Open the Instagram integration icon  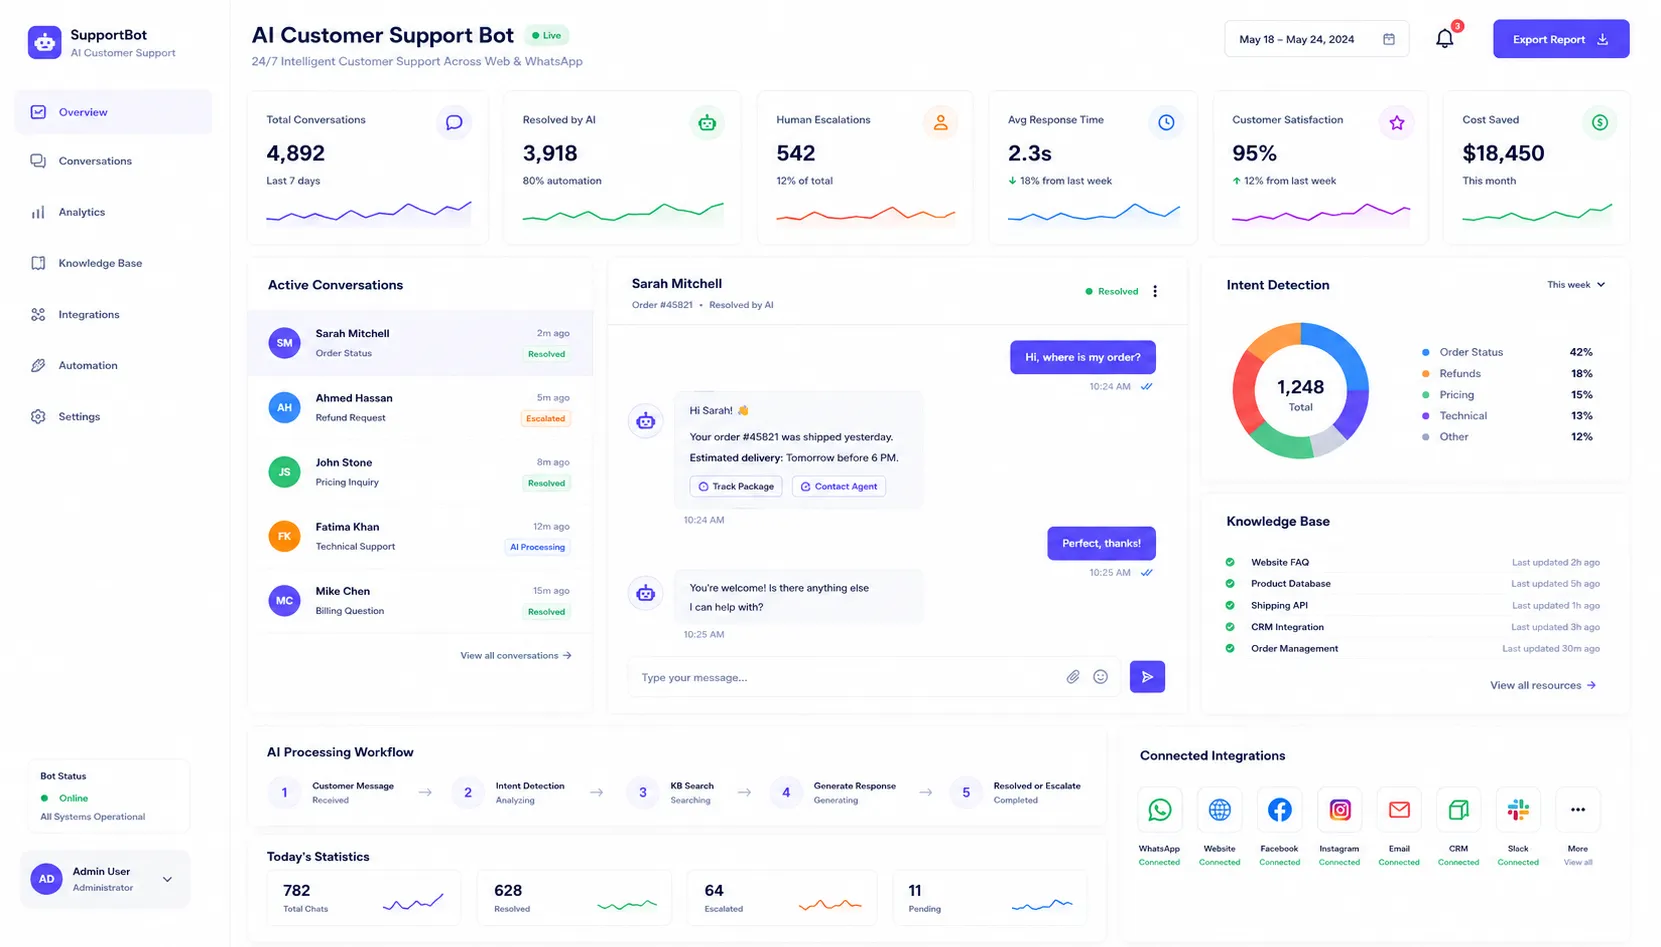(x=1339, y=810)
